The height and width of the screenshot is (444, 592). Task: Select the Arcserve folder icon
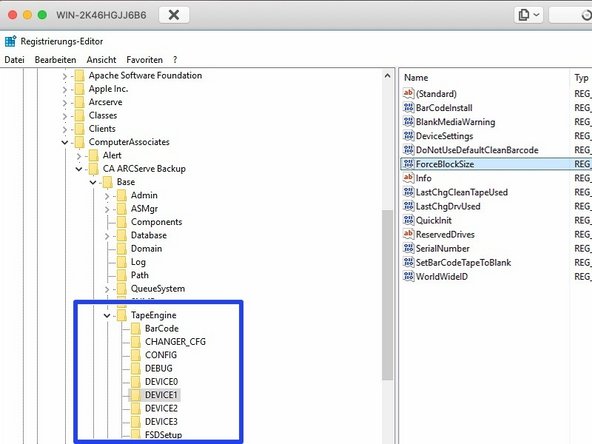[79, 102]
